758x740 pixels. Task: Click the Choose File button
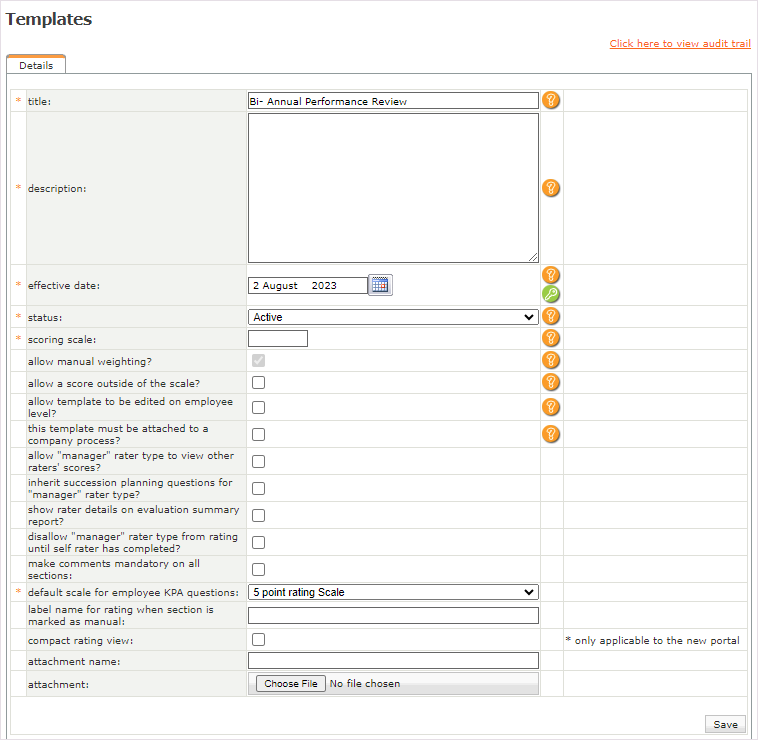291,684
